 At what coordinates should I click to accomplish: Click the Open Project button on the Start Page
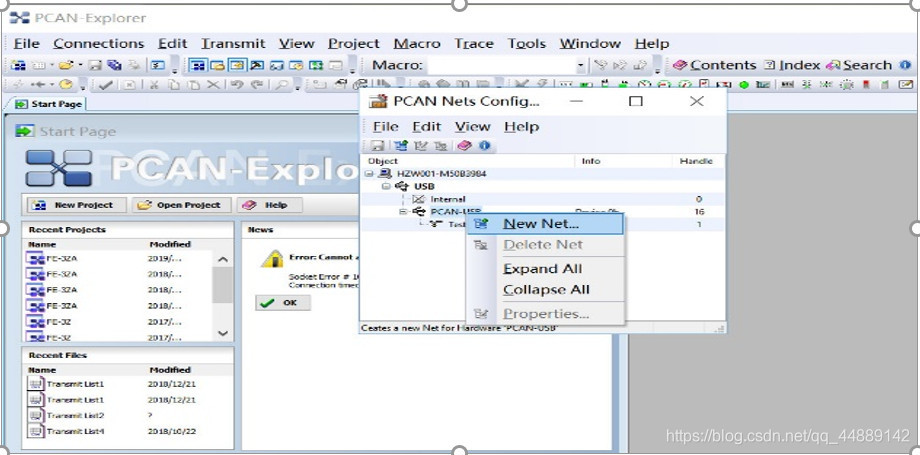182,205
